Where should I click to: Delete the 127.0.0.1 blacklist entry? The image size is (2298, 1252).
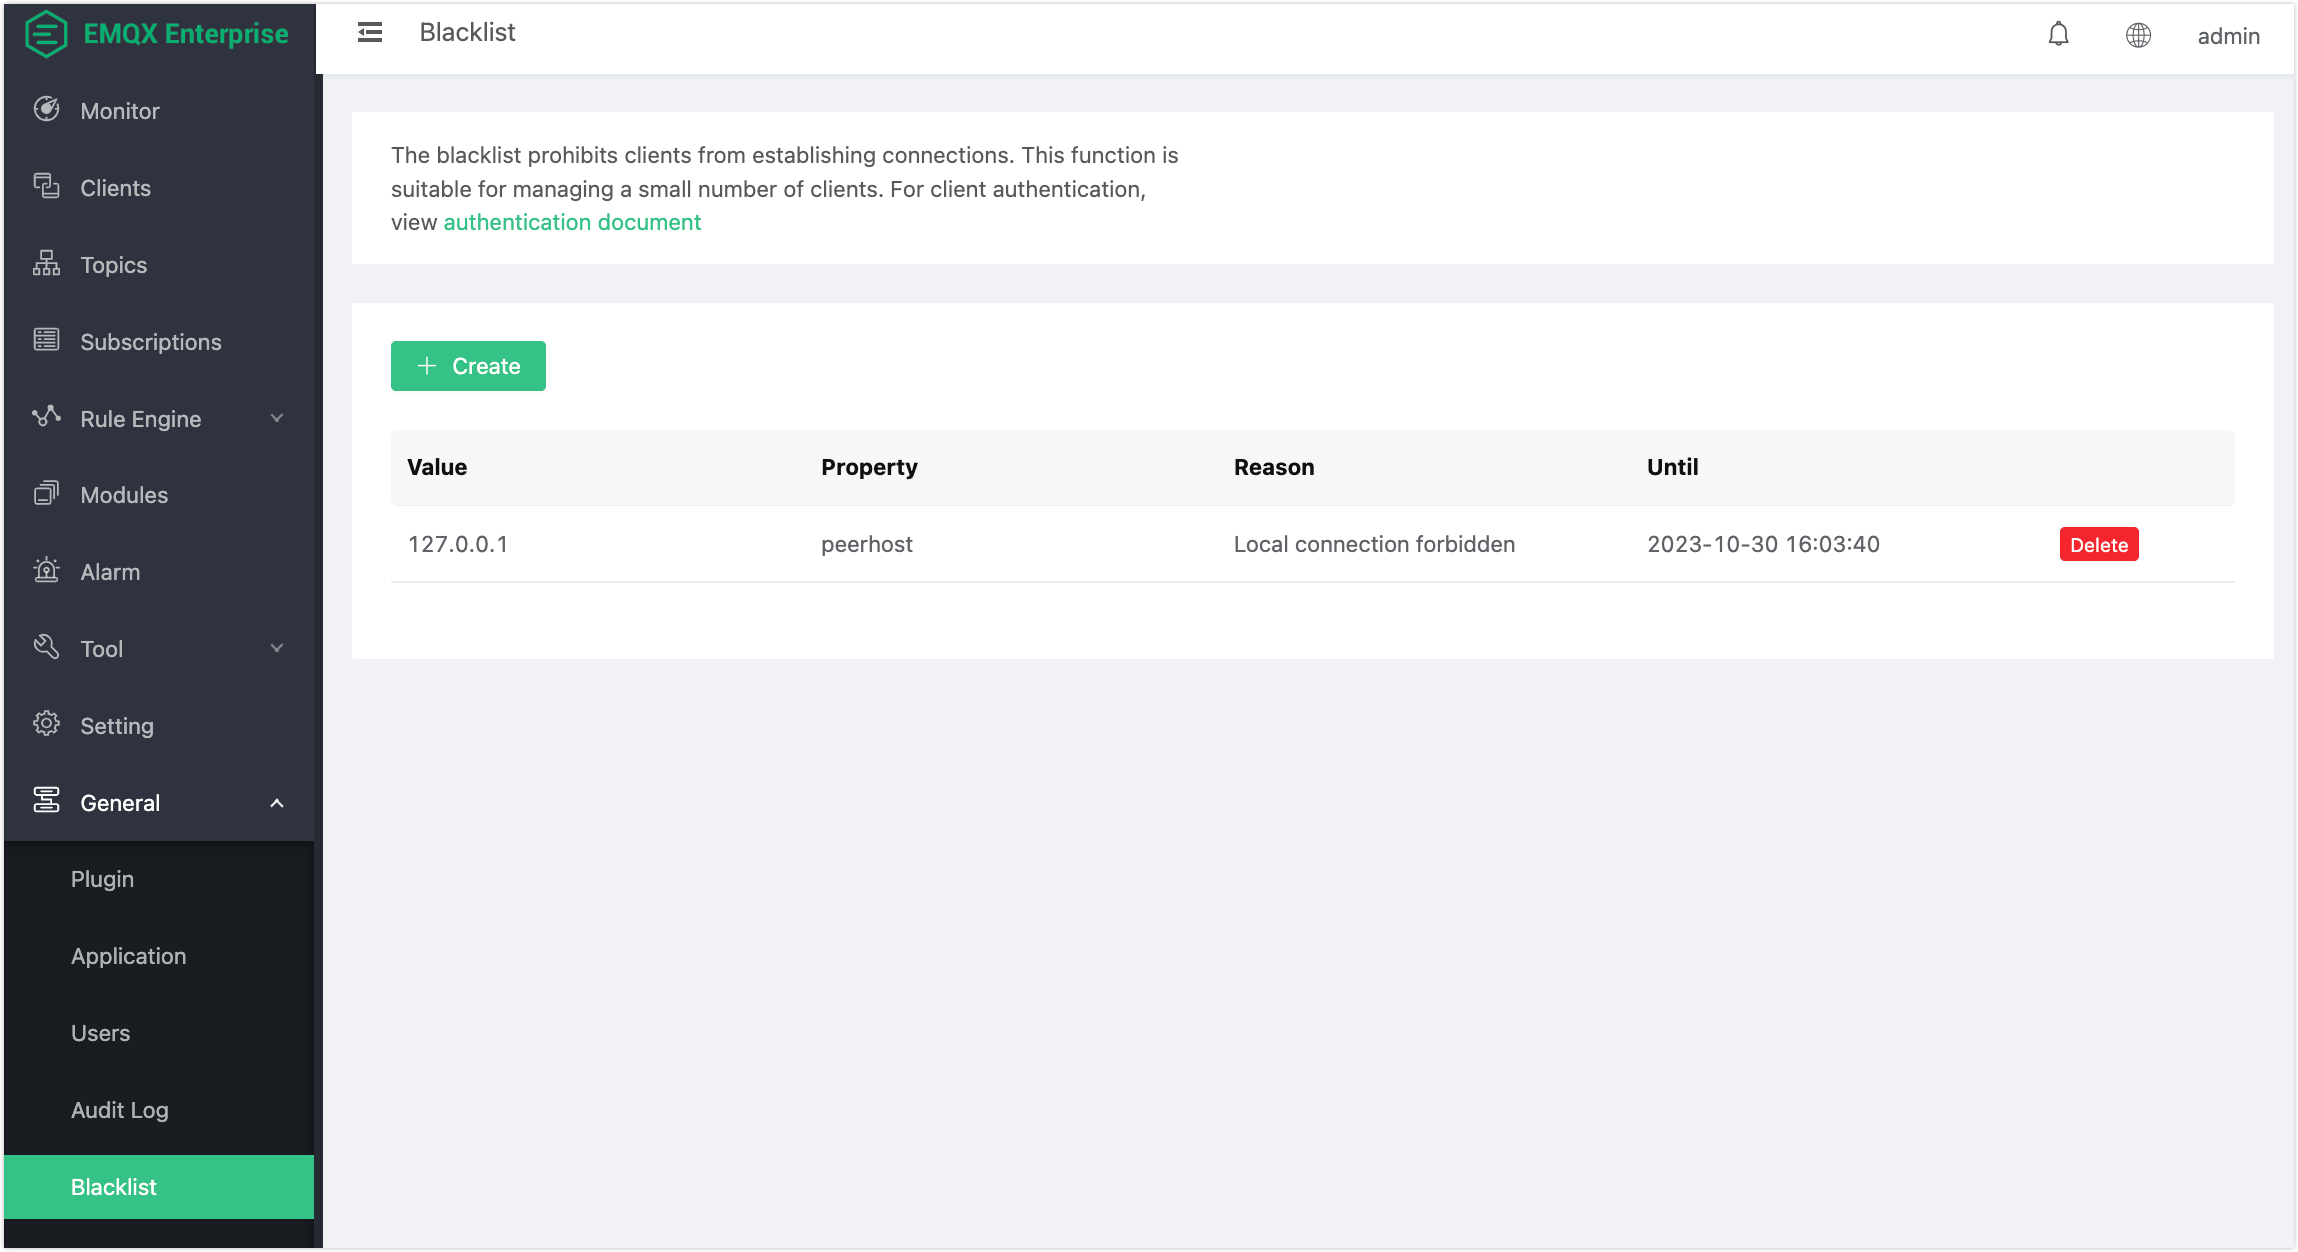[x=2098, y=545]
